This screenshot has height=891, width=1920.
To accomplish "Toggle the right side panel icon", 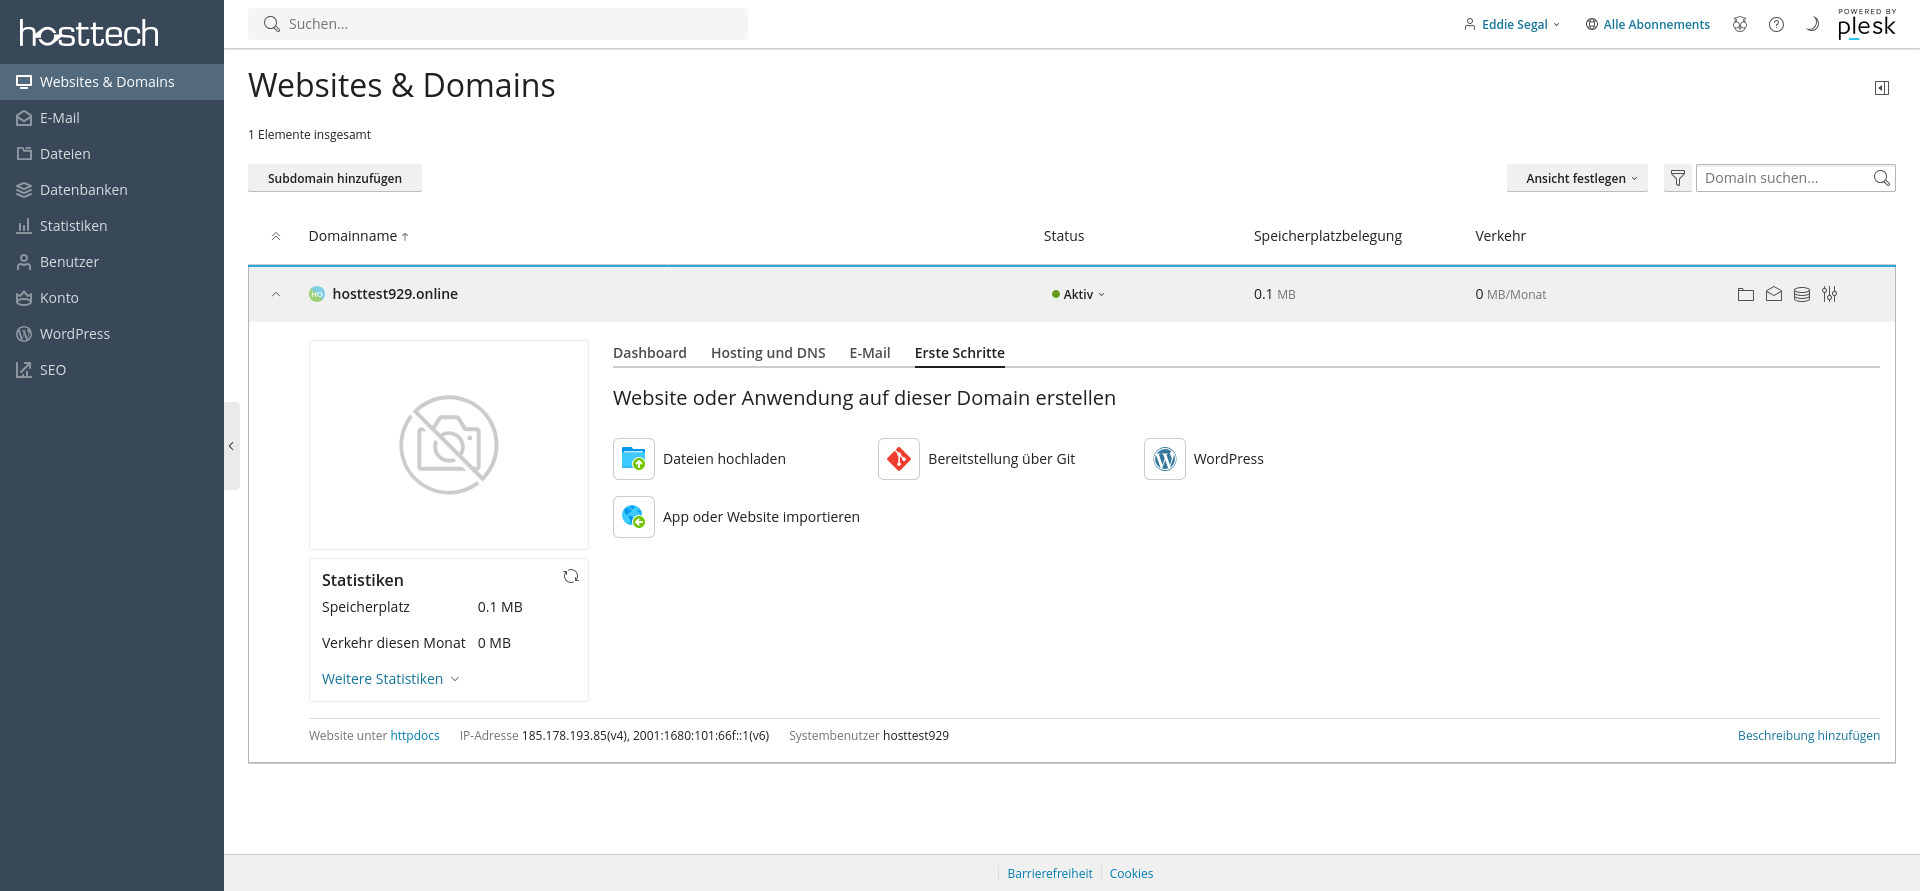I will click(1882, 88).
